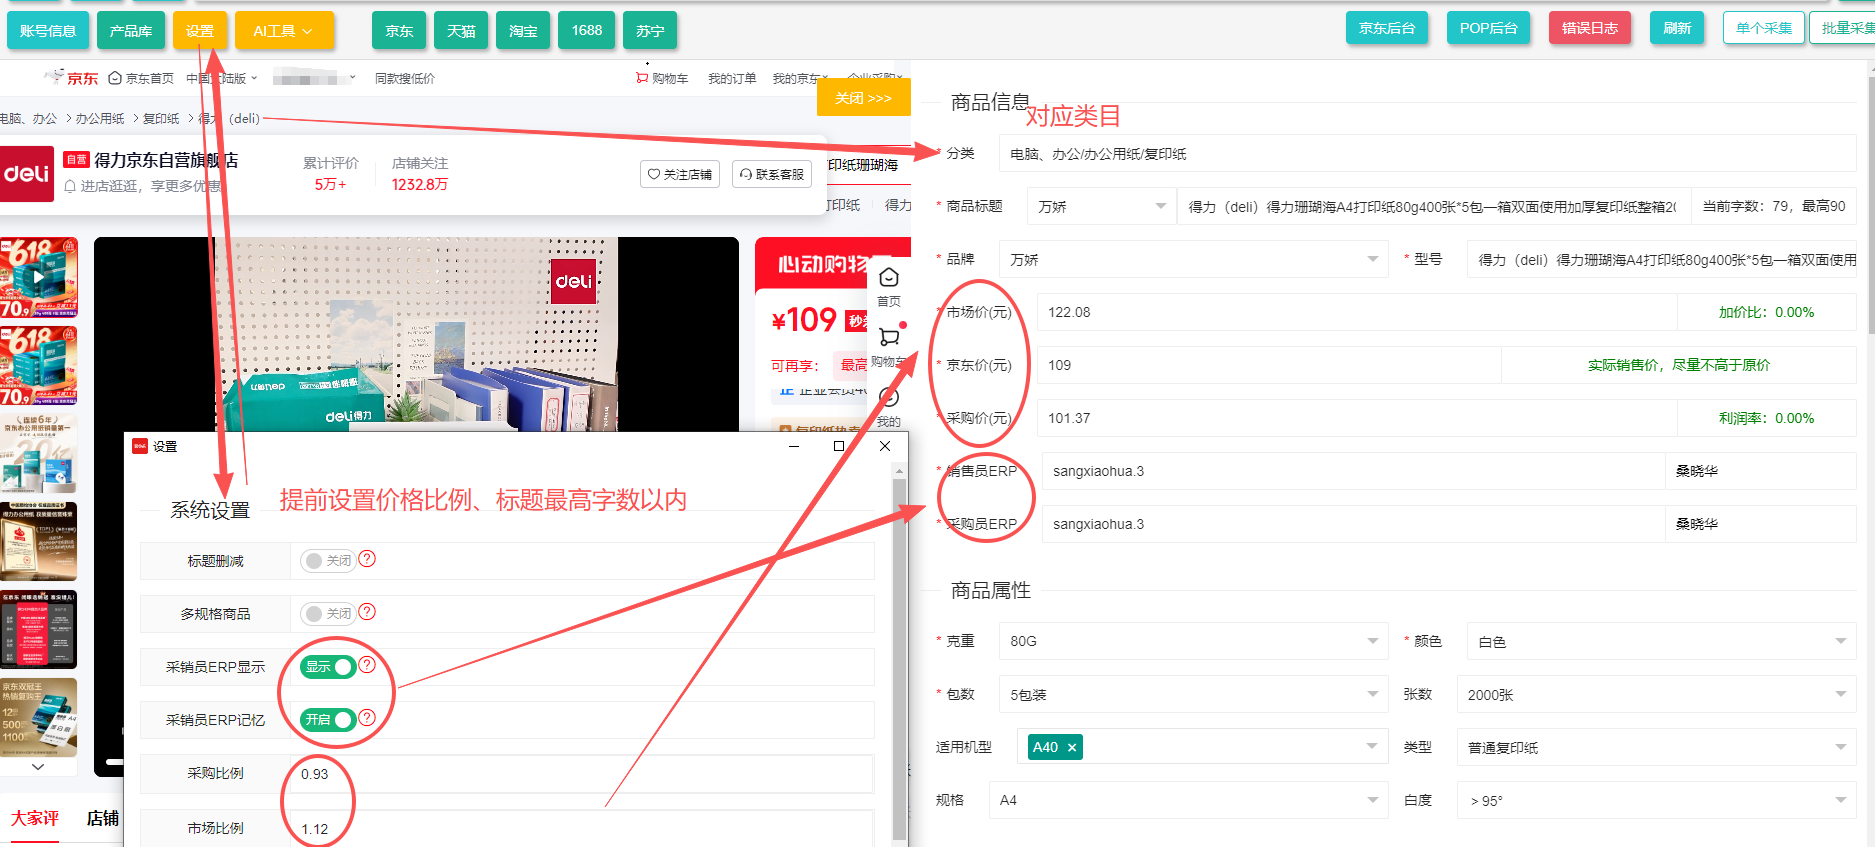
Task: Click the 办公用纸 breadcrumb link
Action: click(x=100, y=118)
